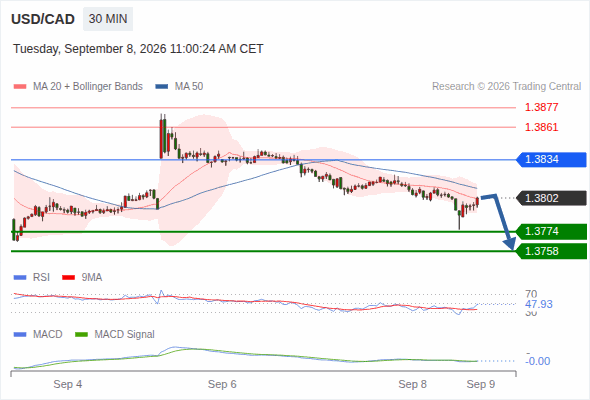Click the 1.3861 resistance label
The width and height of the screenshot is (590, 400).
tap(541, 127)
